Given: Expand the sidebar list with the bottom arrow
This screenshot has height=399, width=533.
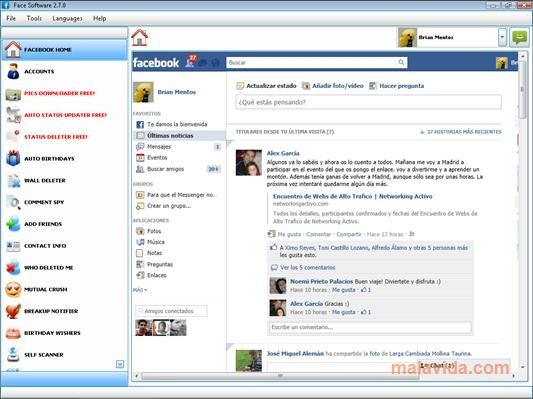Looking at the screenshot, I should 120,364.
